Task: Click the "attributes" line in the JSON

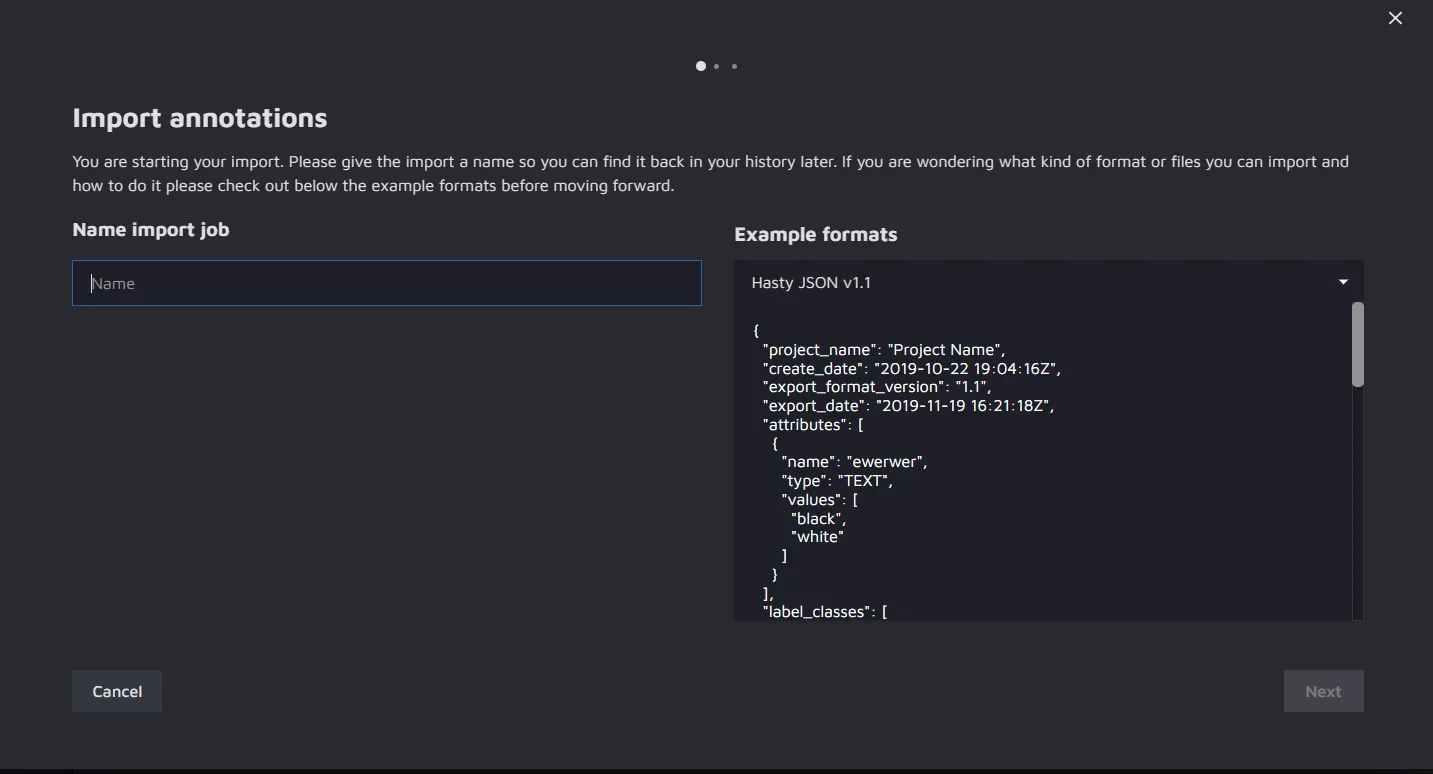Action: pos(812,425)
